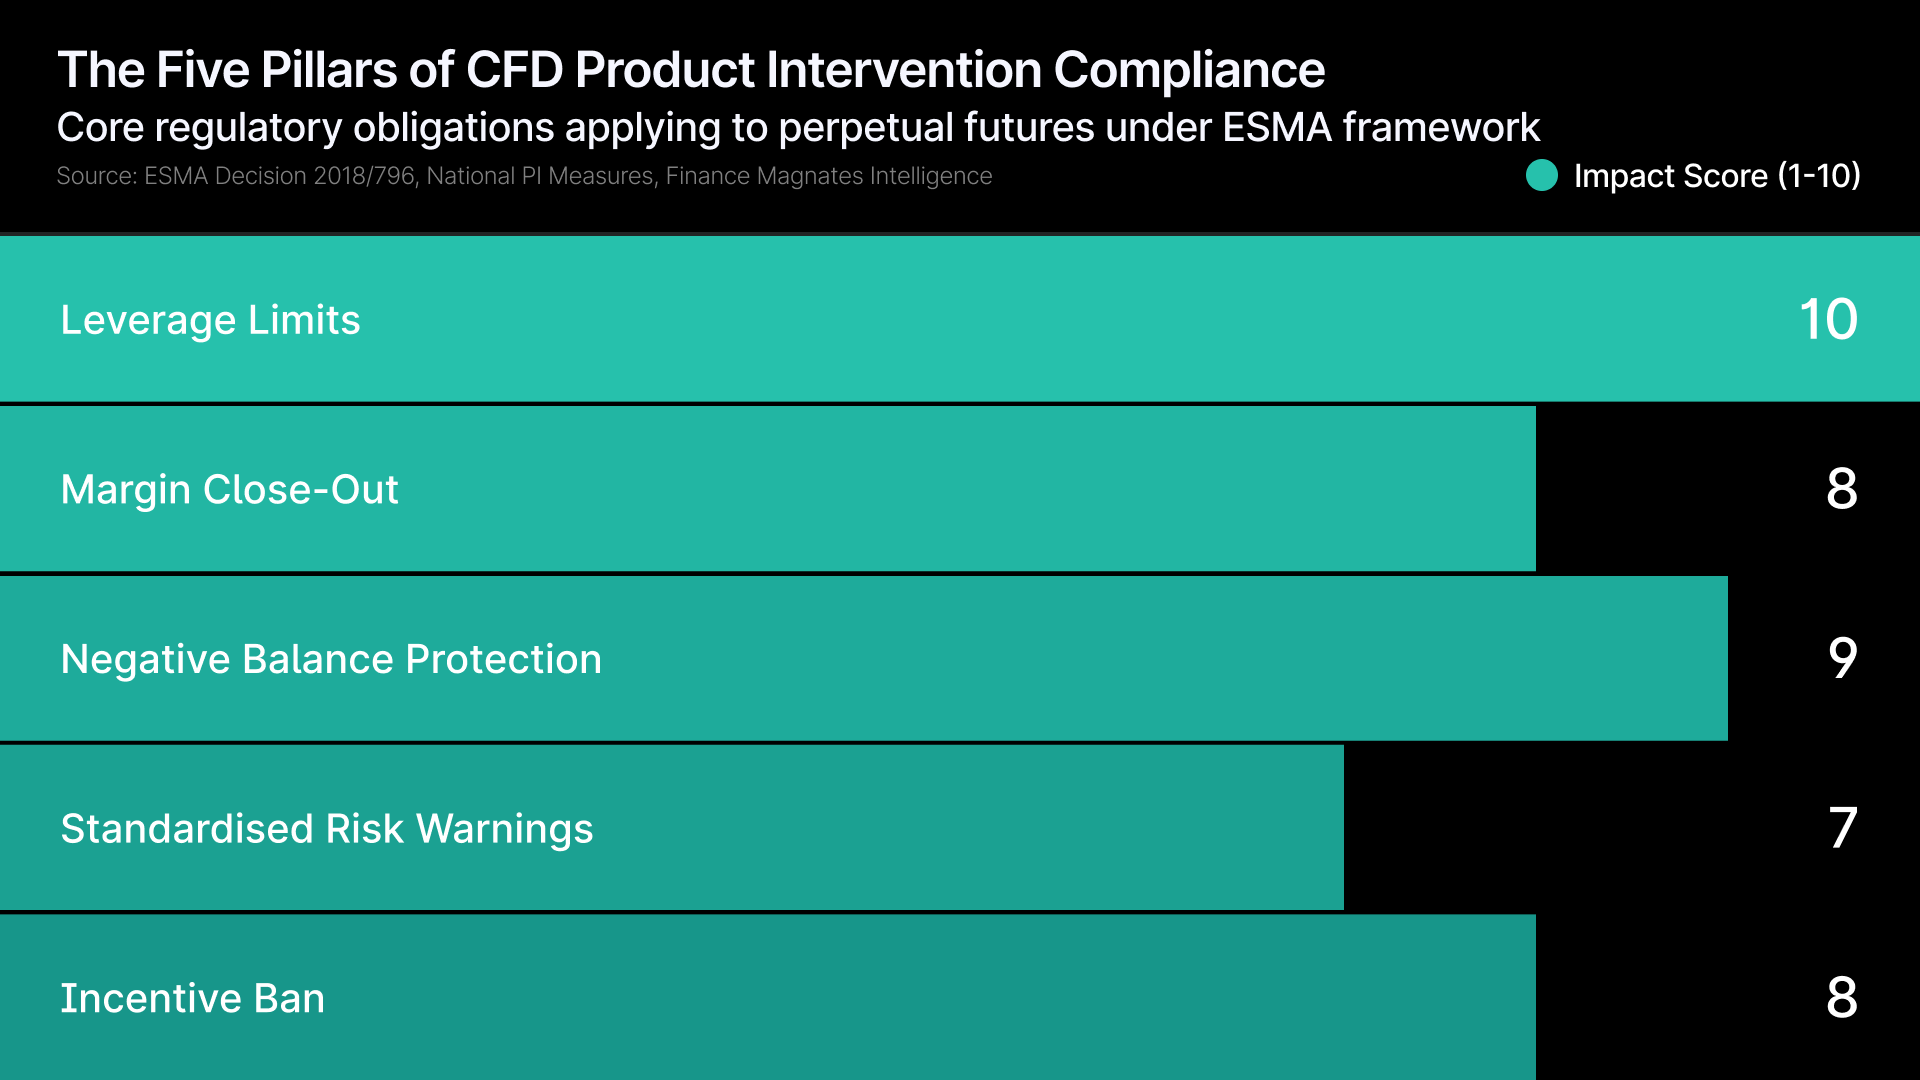1920x1080 pixels.
Task: Click the score value 10 for Leverage Limits
Action: [x=1827, y=320]
